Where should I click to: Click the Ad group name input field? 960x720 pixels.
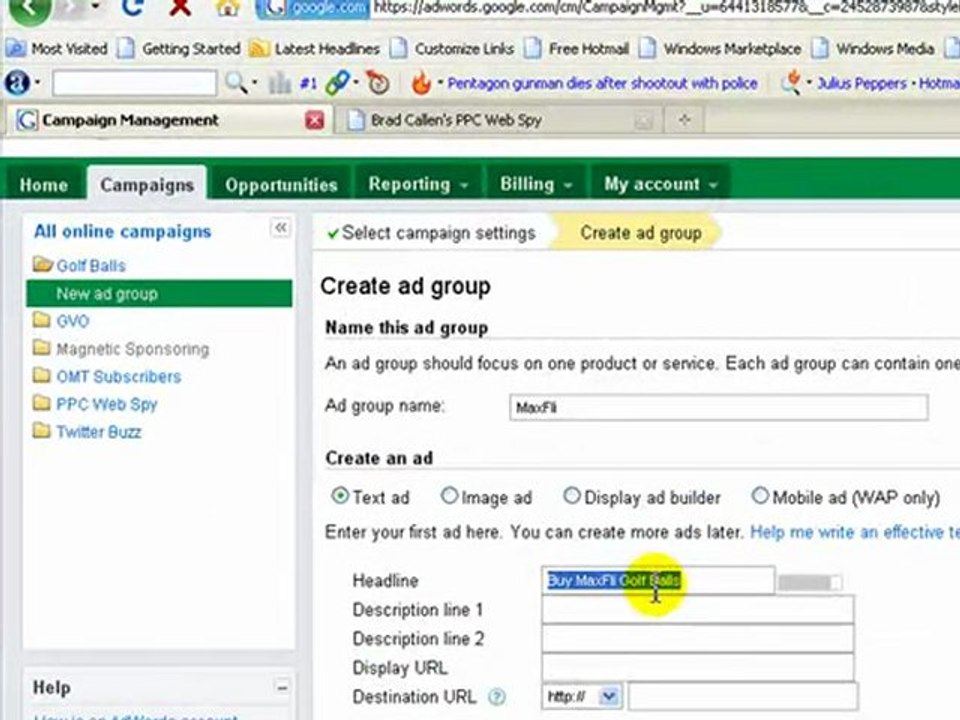pyautogui.click(x=719, y=407)
